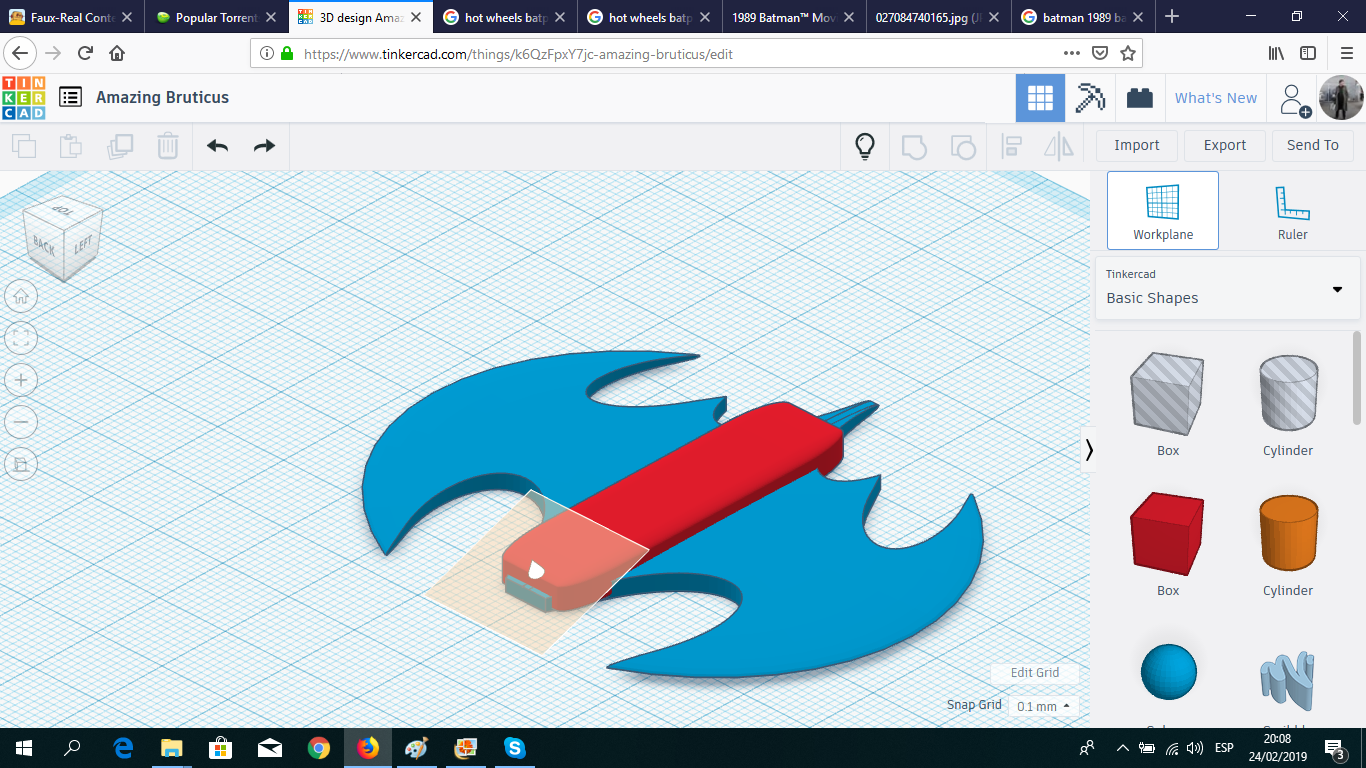
Task: Show hidden system tray icons
Action: (x=1122, y=748)
